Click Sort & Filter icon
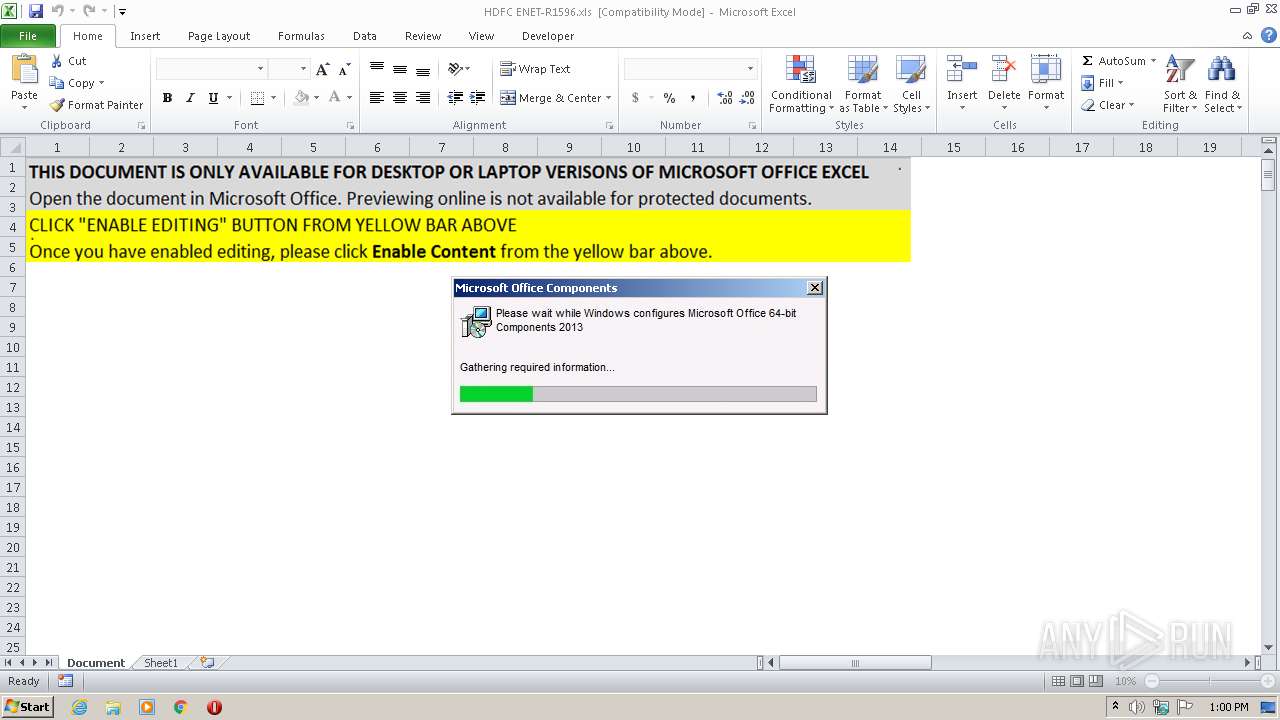1280x720 pixels. (1180, 71)
